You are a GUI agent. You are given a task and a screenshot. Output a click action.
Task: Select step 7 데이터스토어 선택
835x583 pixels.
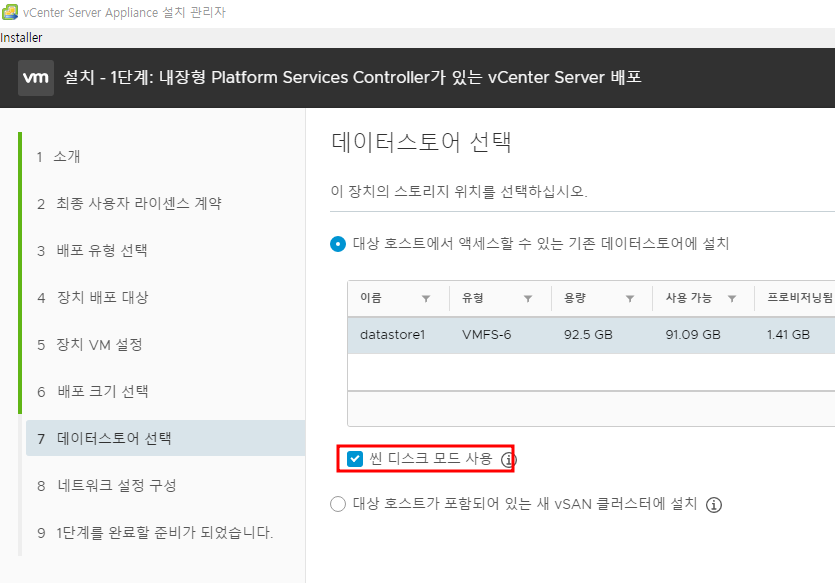pos(166,438)
